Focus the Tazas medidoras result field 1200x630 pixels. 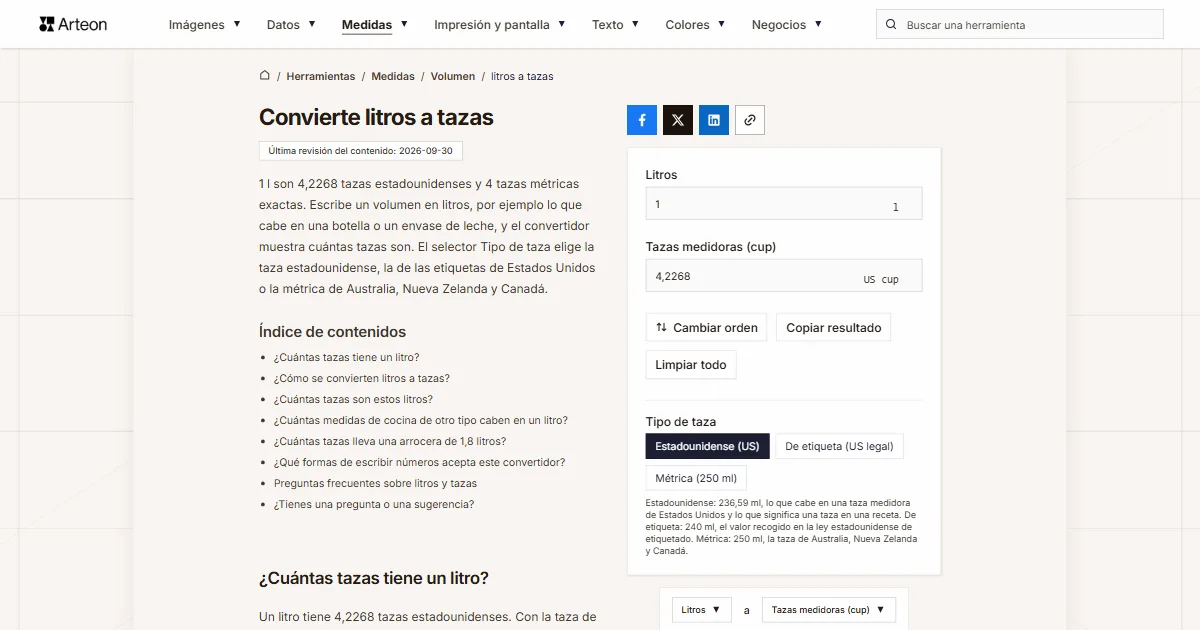tap(784, 276)
